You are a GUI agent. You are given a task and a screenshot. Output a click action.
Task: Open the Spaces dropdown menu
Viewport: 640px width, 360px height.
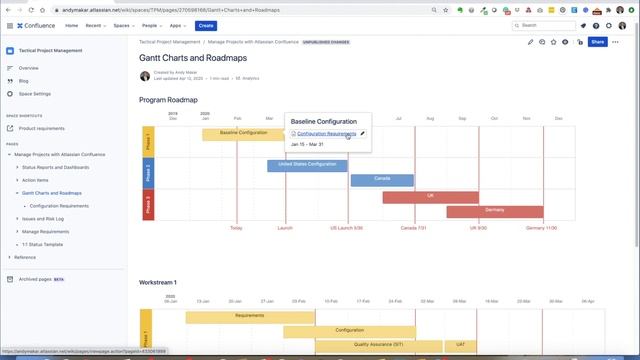pos(124,26)
